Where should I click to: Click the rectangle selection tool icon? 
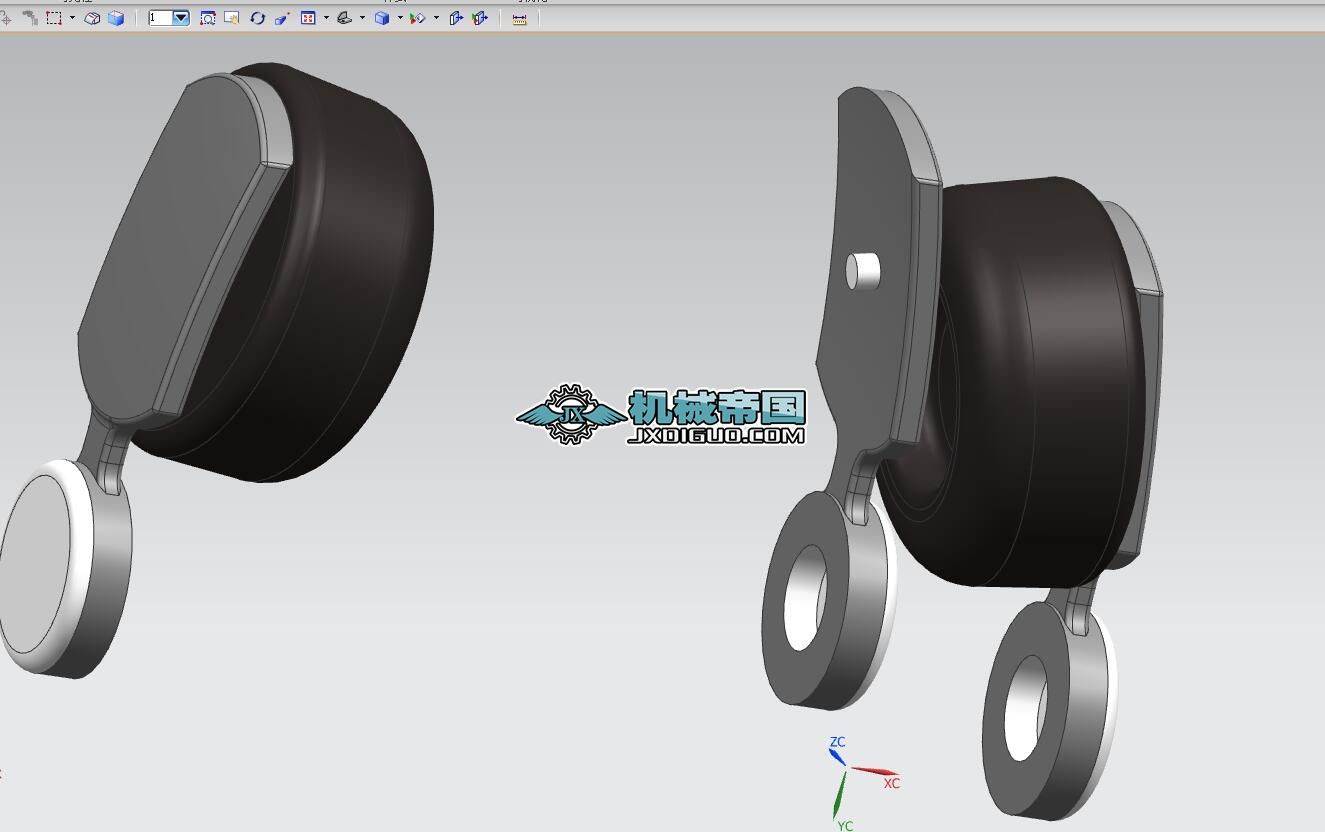click(x=54, y=18)
